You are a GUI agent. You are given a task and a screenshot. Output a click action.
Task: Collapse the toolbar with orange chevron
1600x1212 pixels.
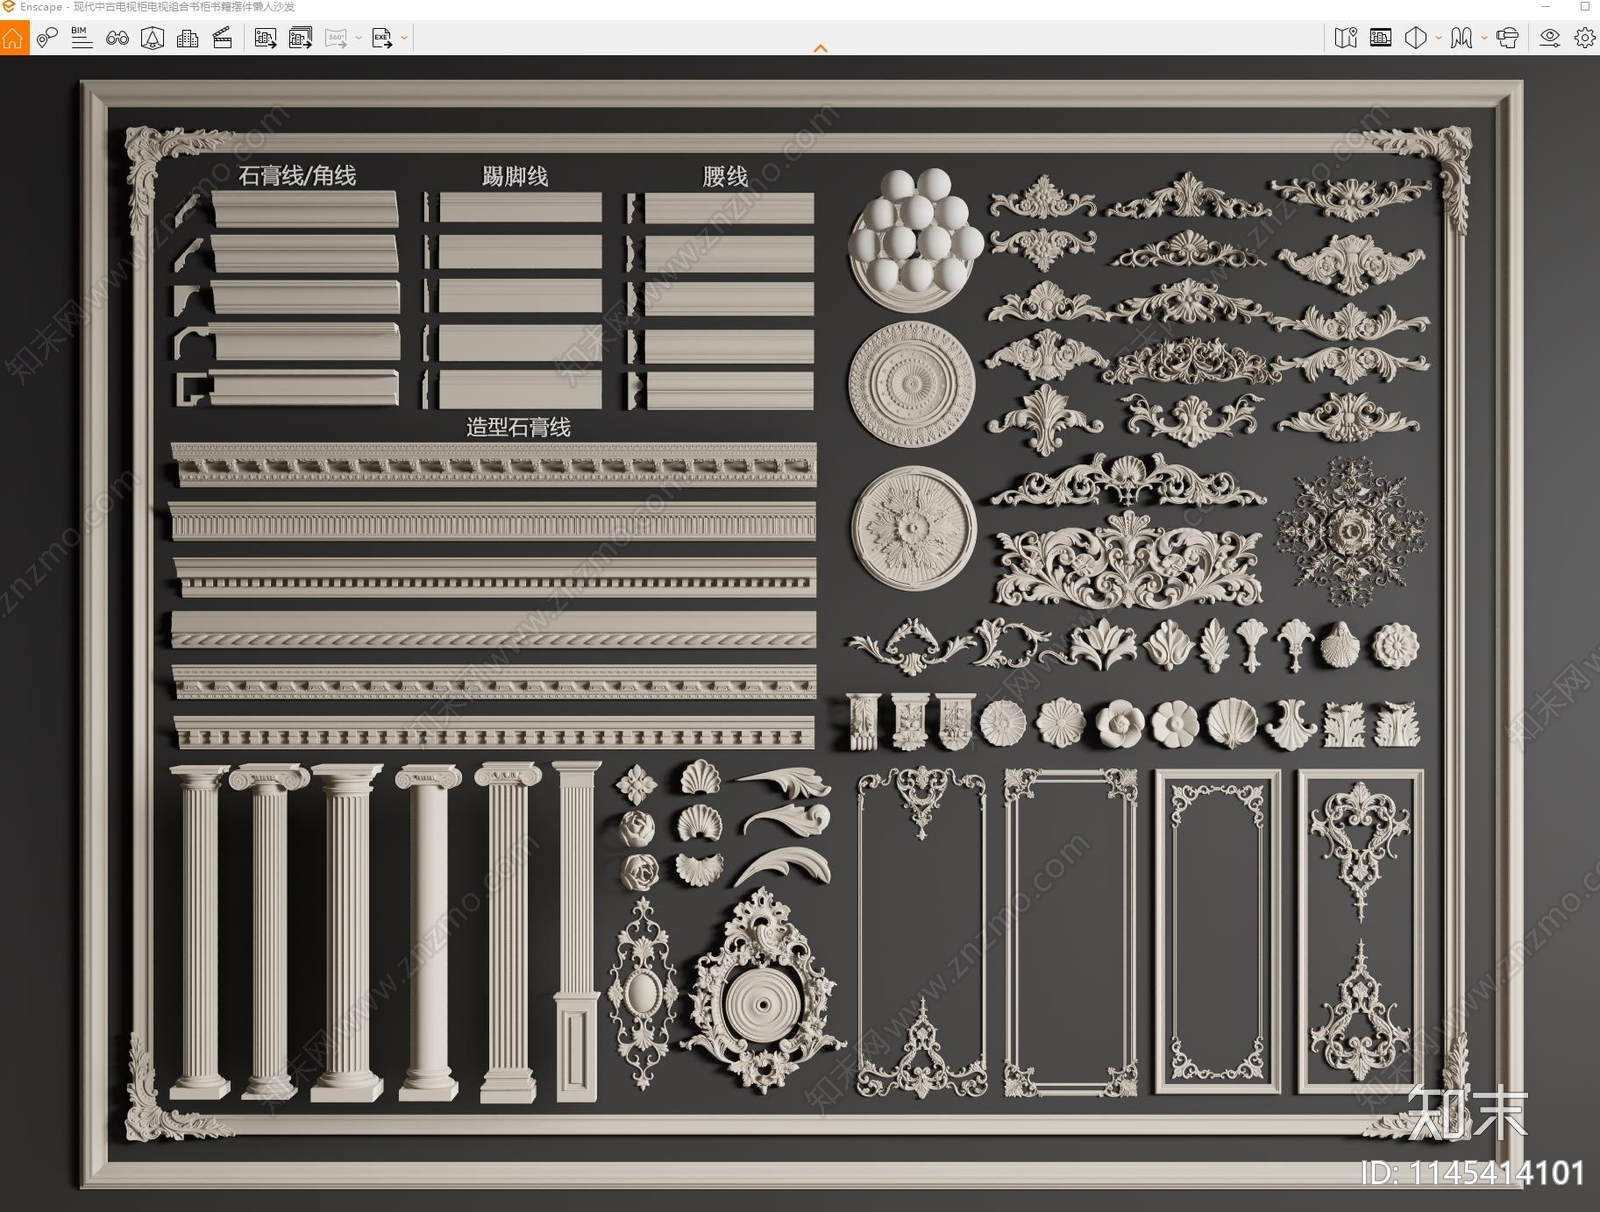coord(821,48)
